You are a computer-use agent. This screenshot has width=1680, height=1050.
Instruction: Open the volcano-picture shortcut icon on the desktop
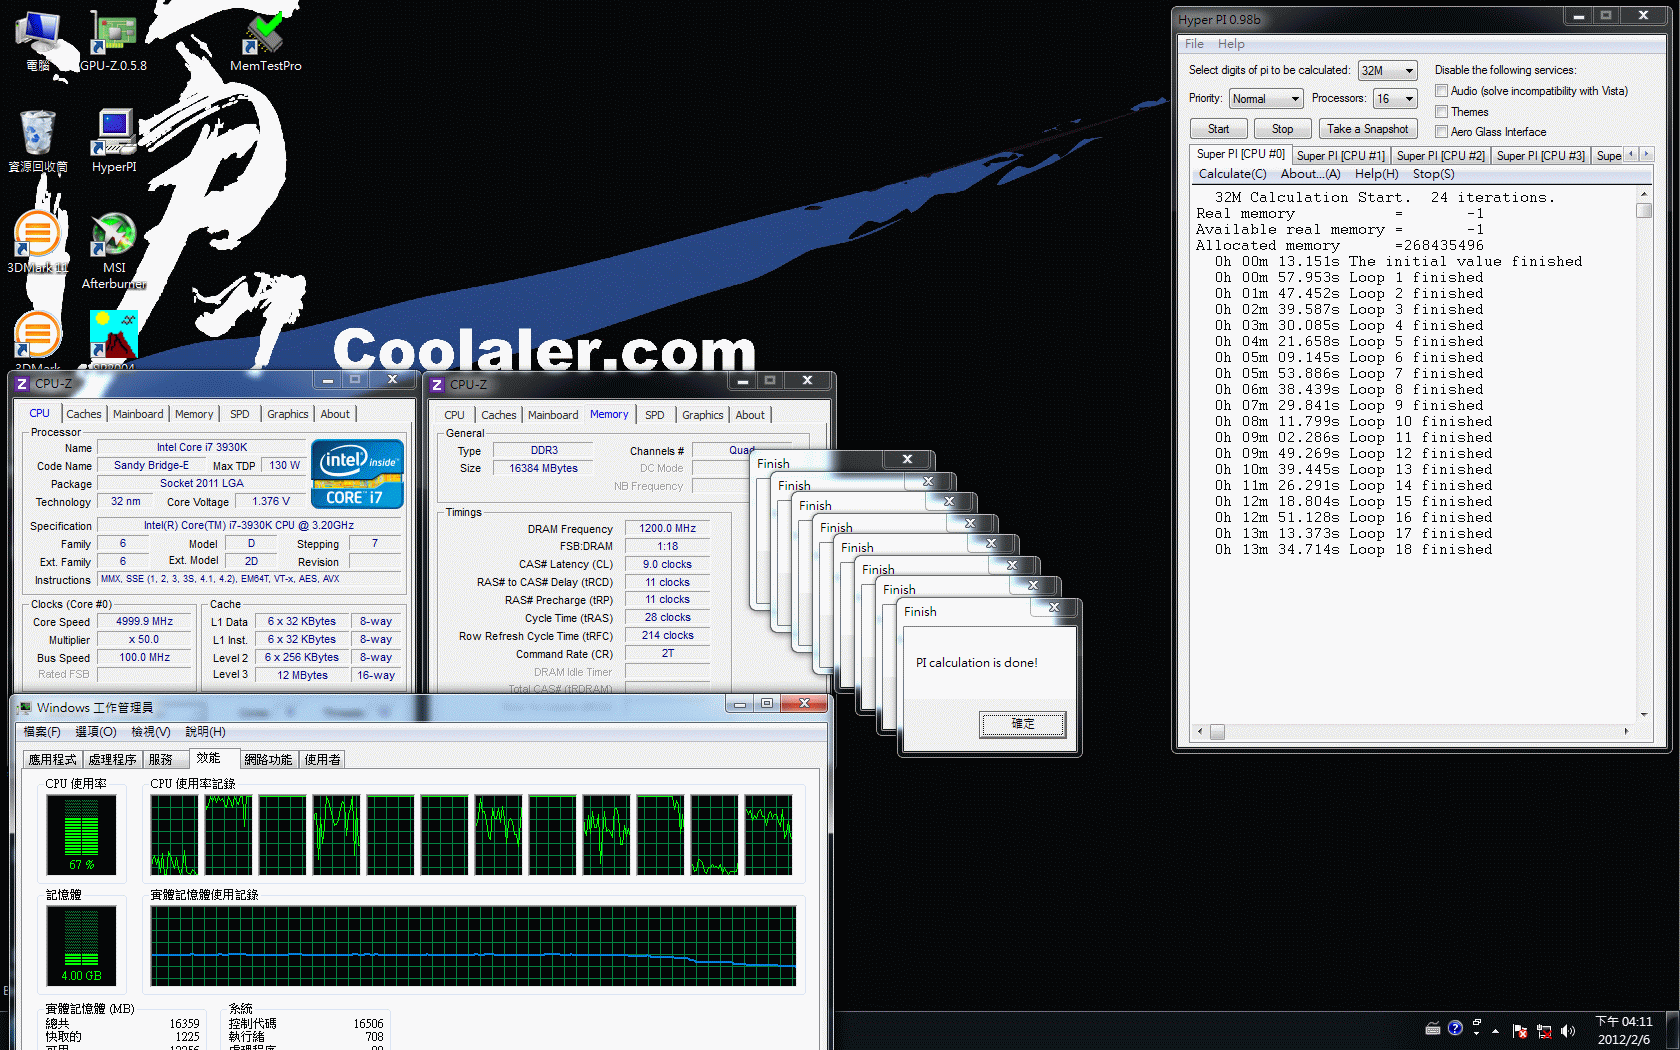113,336
